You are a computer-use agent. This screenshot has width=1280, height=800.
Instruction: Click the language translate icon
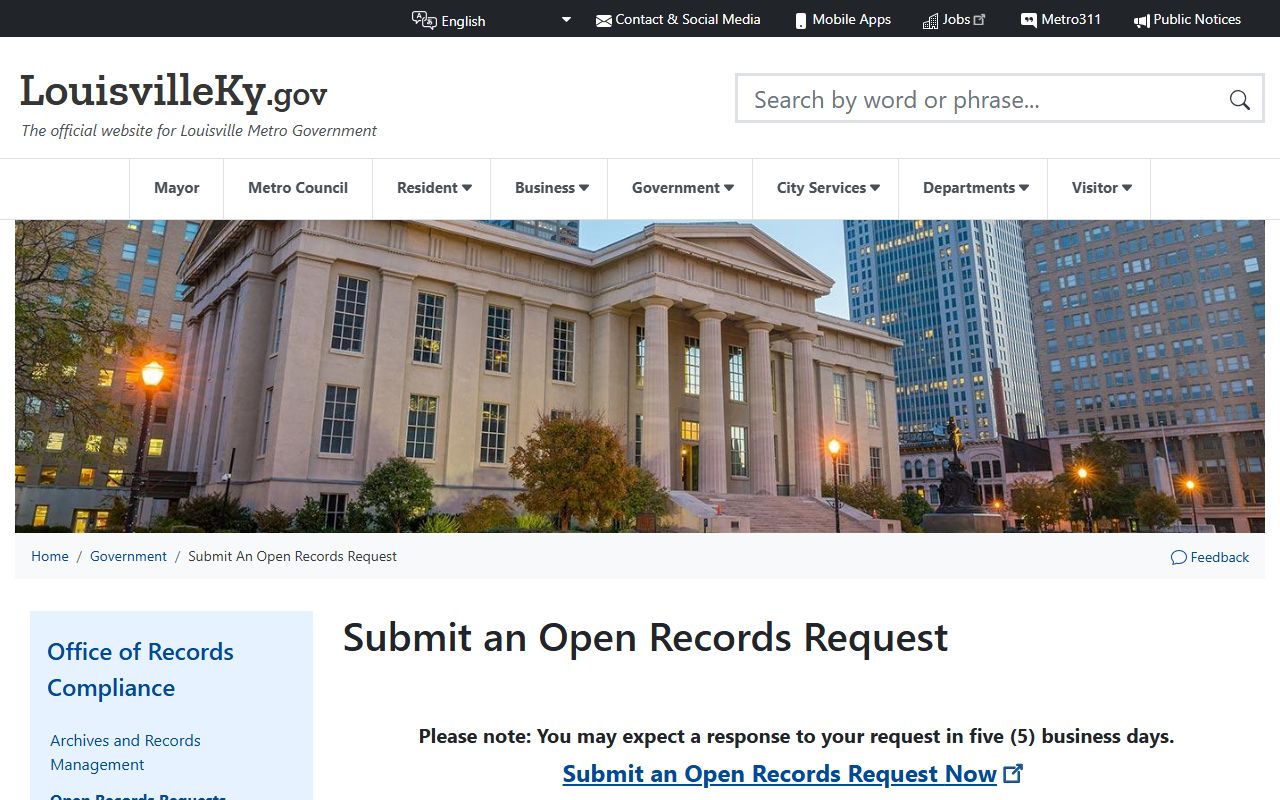(424, 20)
